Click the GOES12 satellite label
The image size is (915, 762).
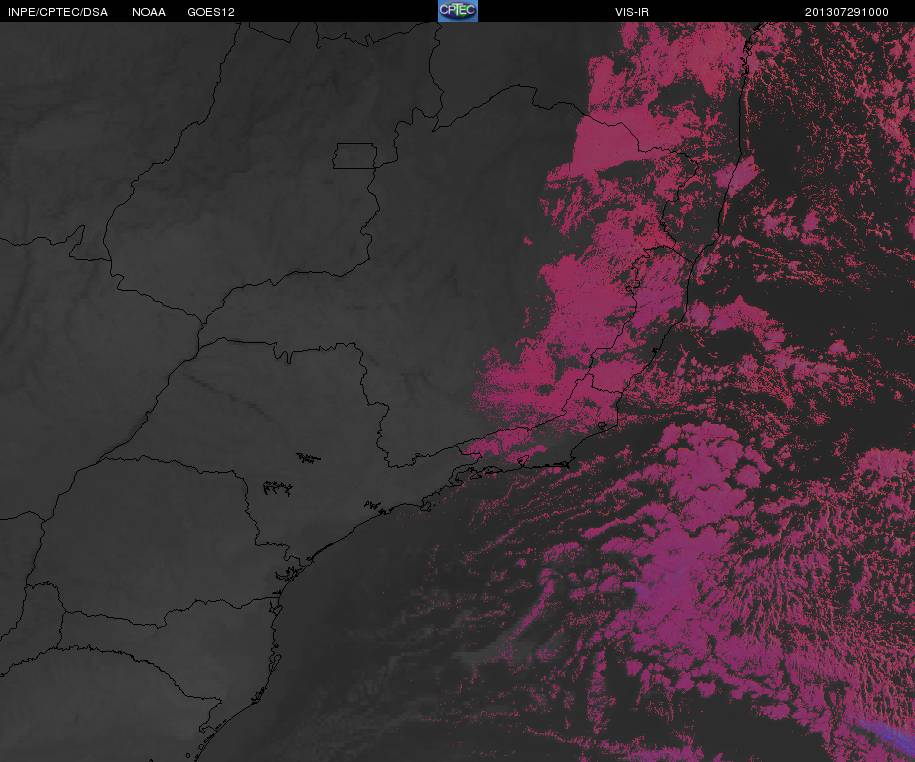pyautogui.click(x=211, y=12)
